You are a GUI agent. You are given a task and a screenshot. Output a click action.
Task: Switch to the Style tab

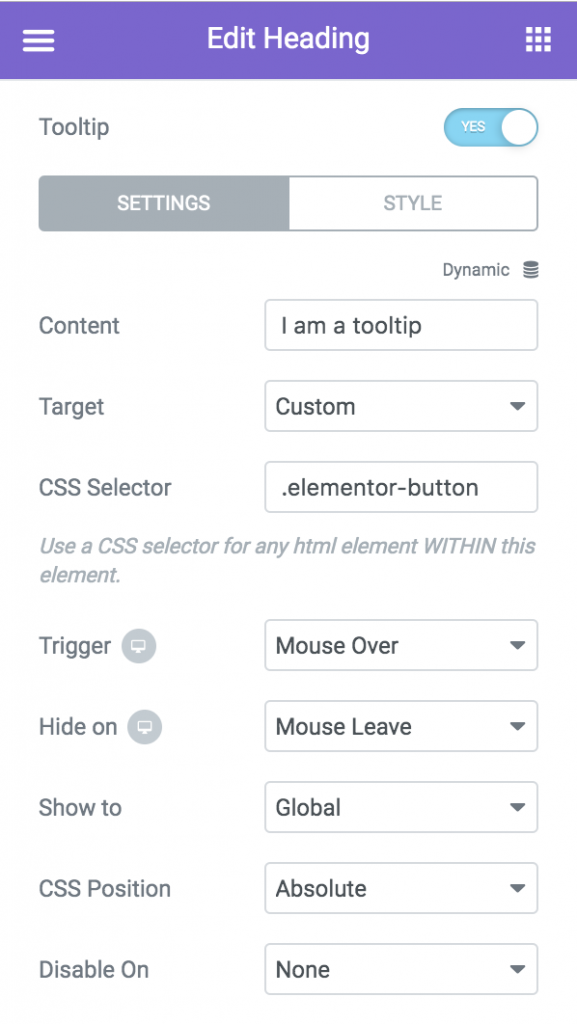point(413,203)
